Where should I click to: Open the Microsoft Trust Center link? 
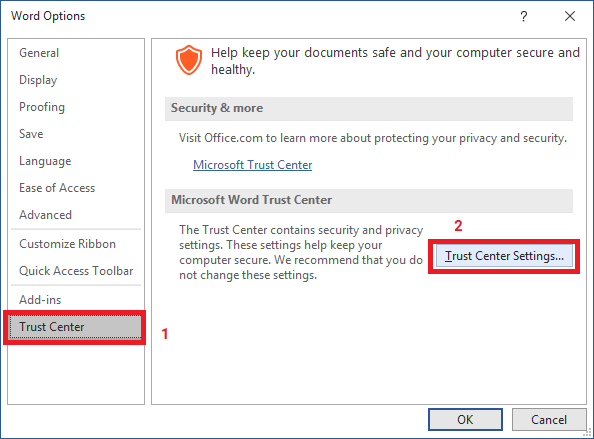click(252, 165)
